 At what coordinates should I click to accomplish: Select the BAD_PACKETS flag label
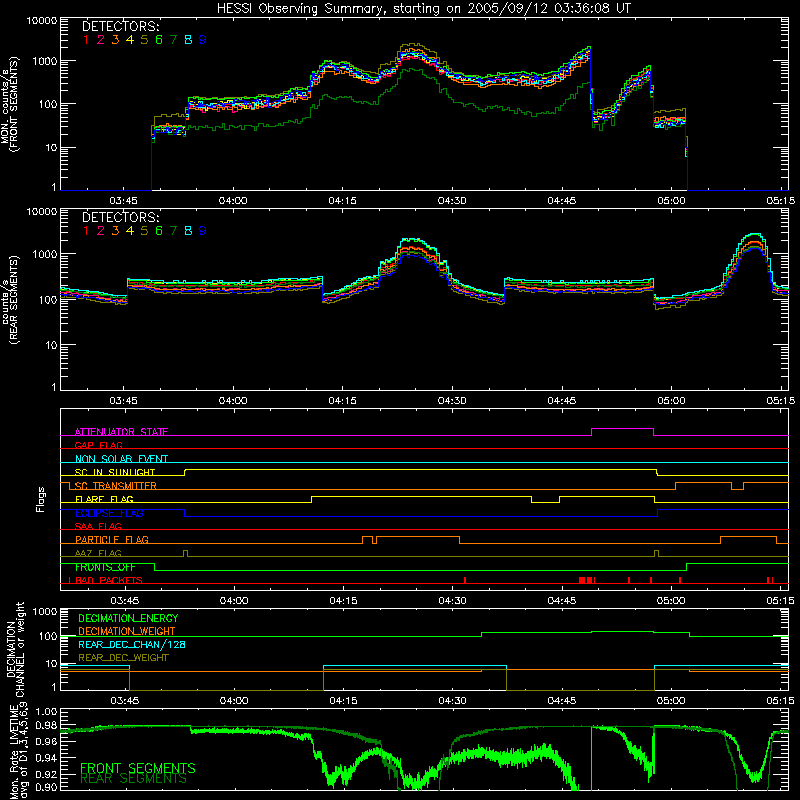pyautogui.click(x=109, y=580)
